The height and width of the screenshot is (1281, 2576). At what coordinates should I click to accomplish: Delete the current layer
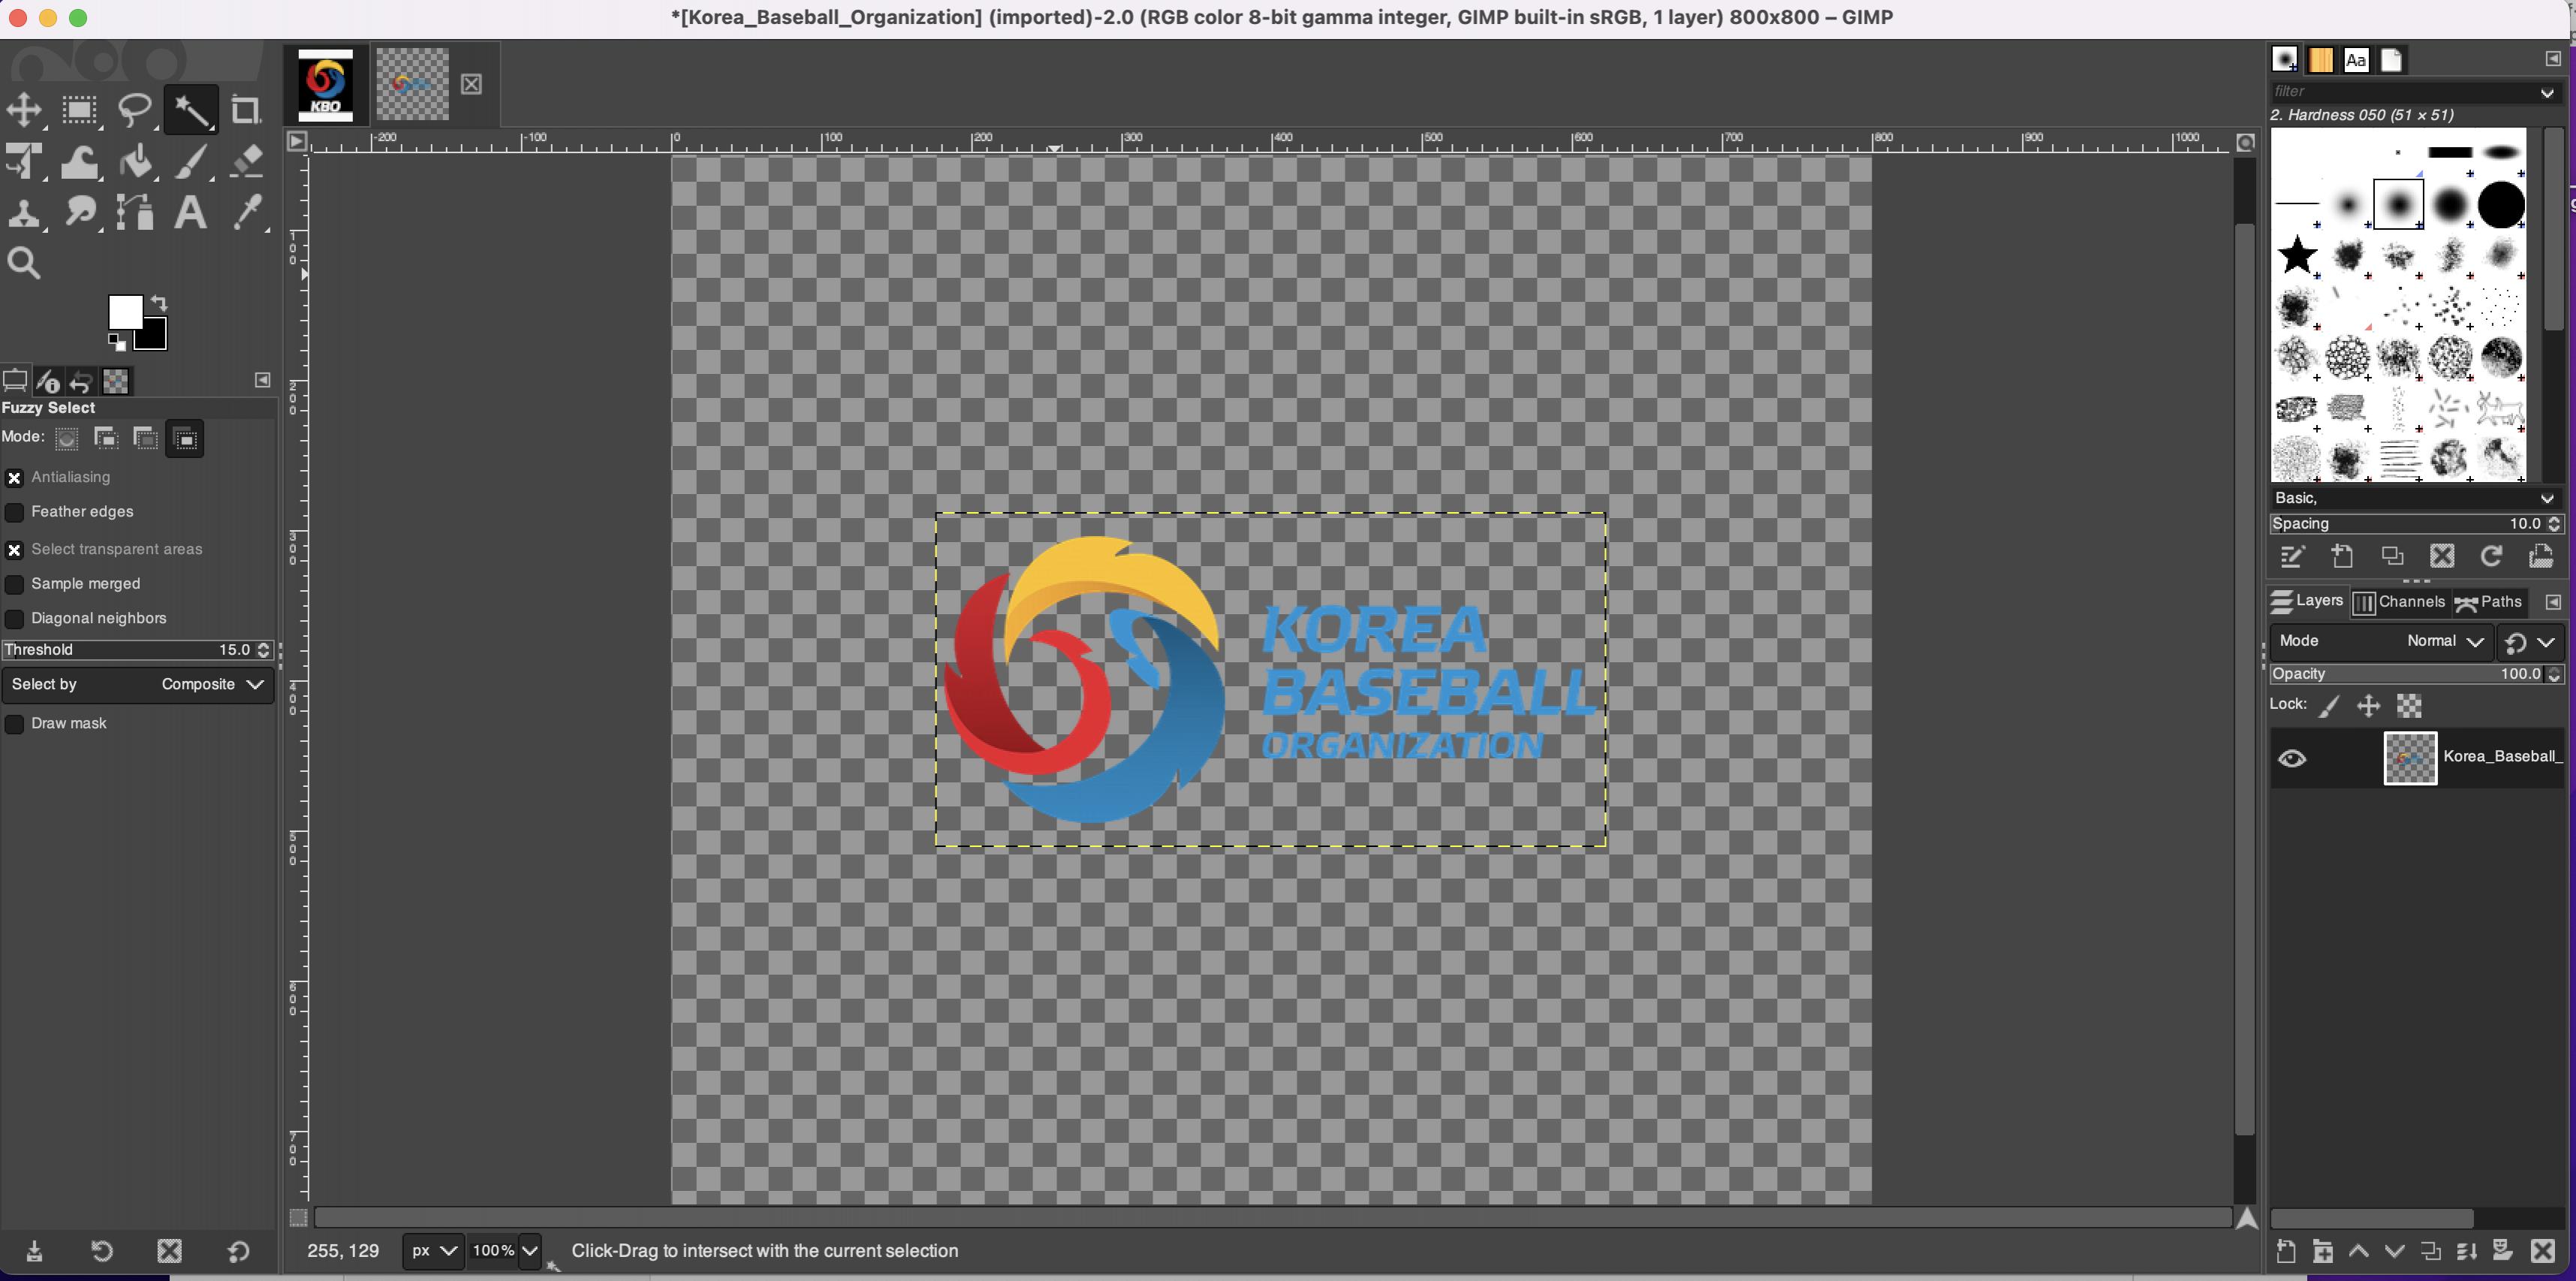click(2543, 1252)
